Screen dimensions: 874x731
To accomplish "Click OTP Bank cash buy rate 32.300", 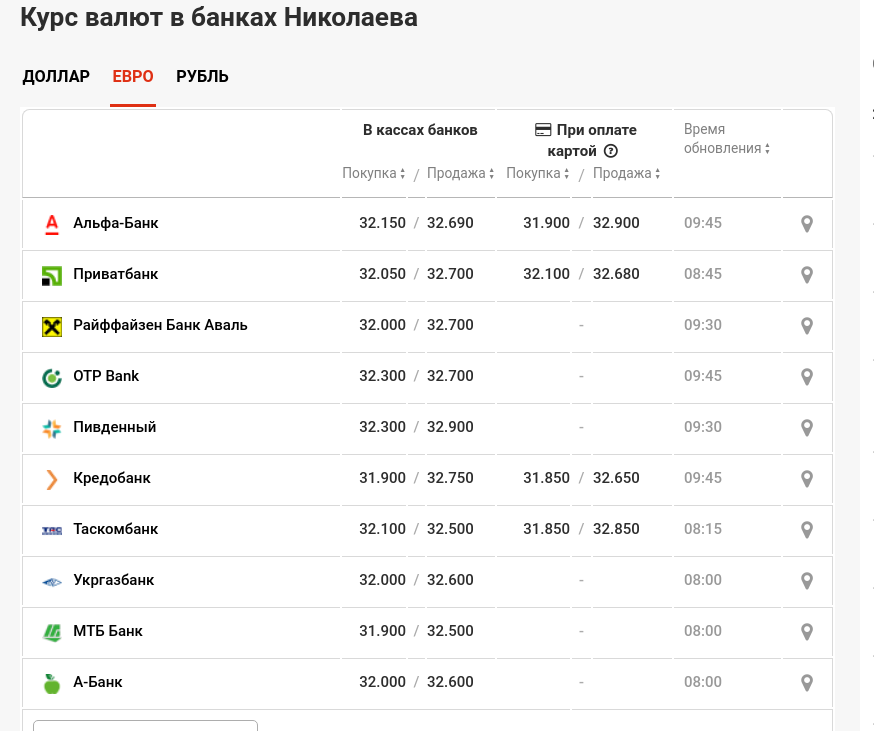I will click(382, 376).
